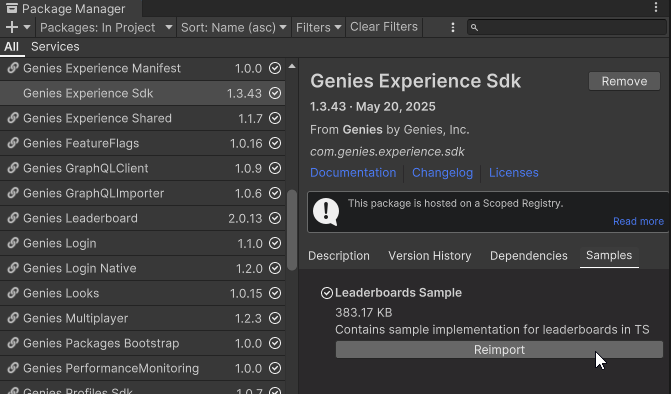This screenshot has width=671, height=394.
Task: Click the link icon beside Genies Multiplayer
Action: [13, 317]
